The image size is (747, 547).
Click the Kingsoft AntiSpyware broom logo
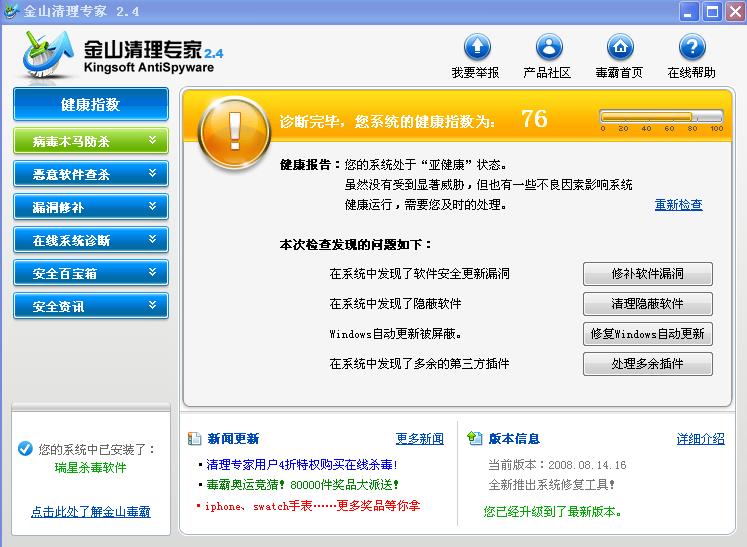[47, 54]
